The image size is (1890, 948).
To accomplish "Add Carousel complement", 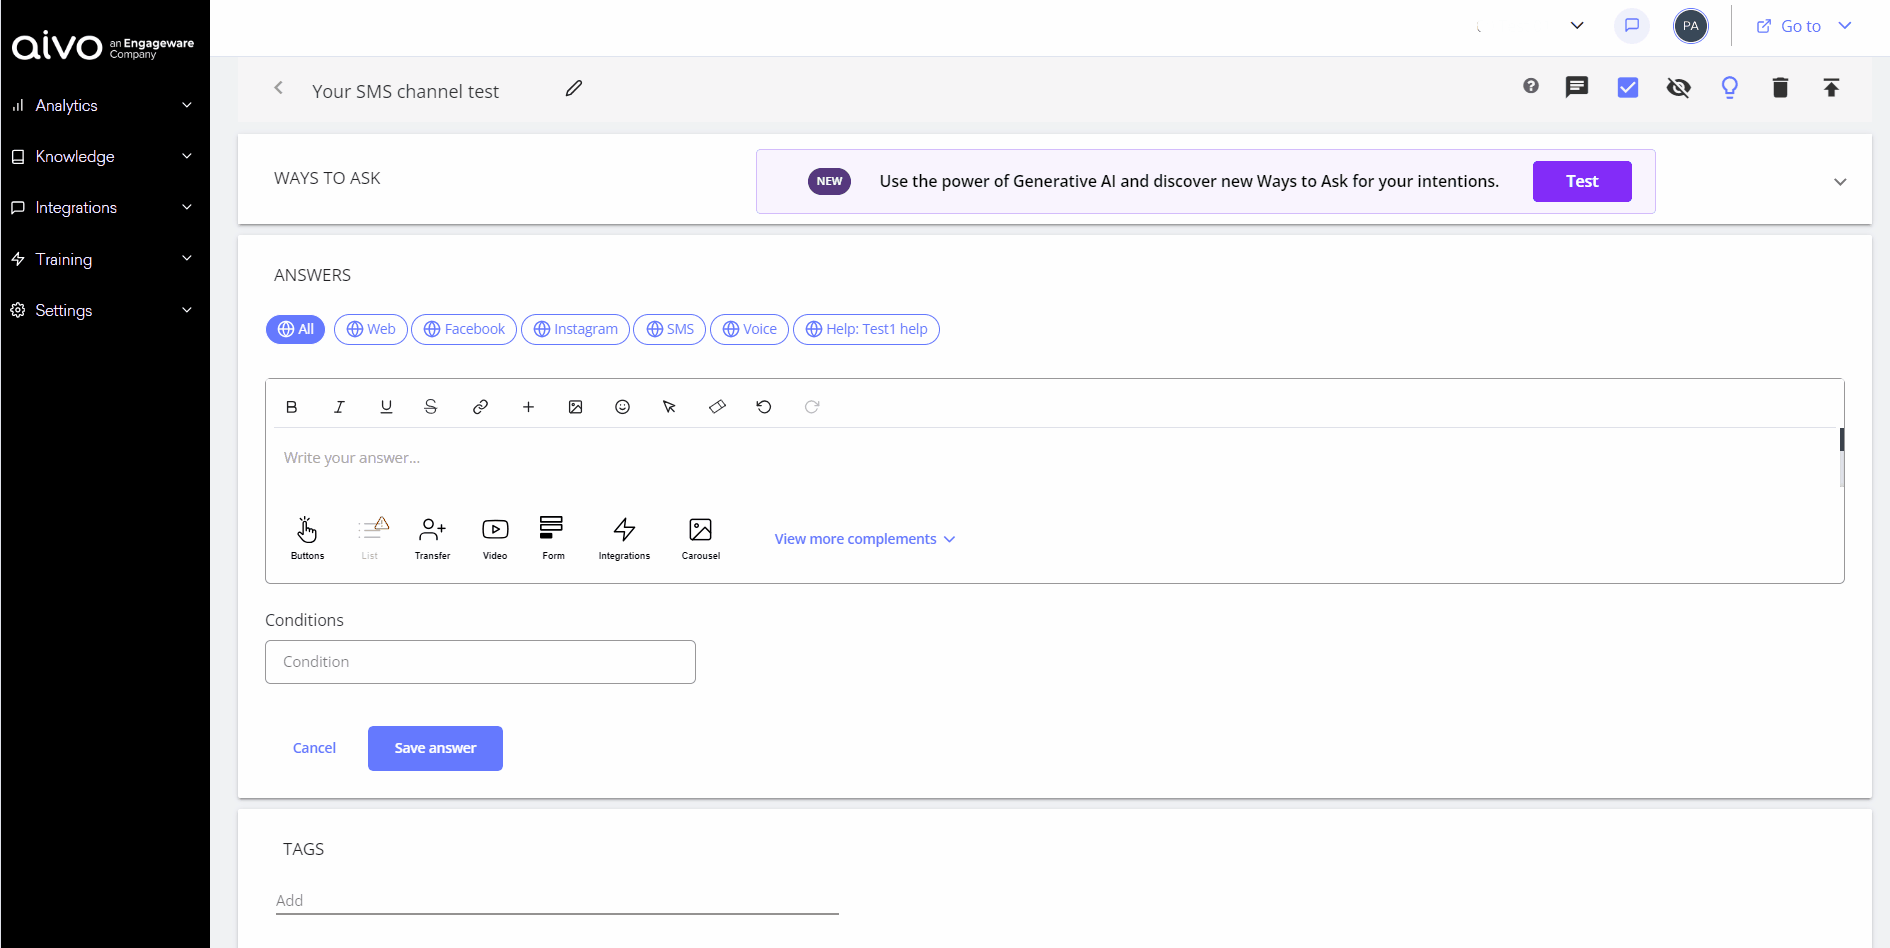I will (x=701, y=538).
